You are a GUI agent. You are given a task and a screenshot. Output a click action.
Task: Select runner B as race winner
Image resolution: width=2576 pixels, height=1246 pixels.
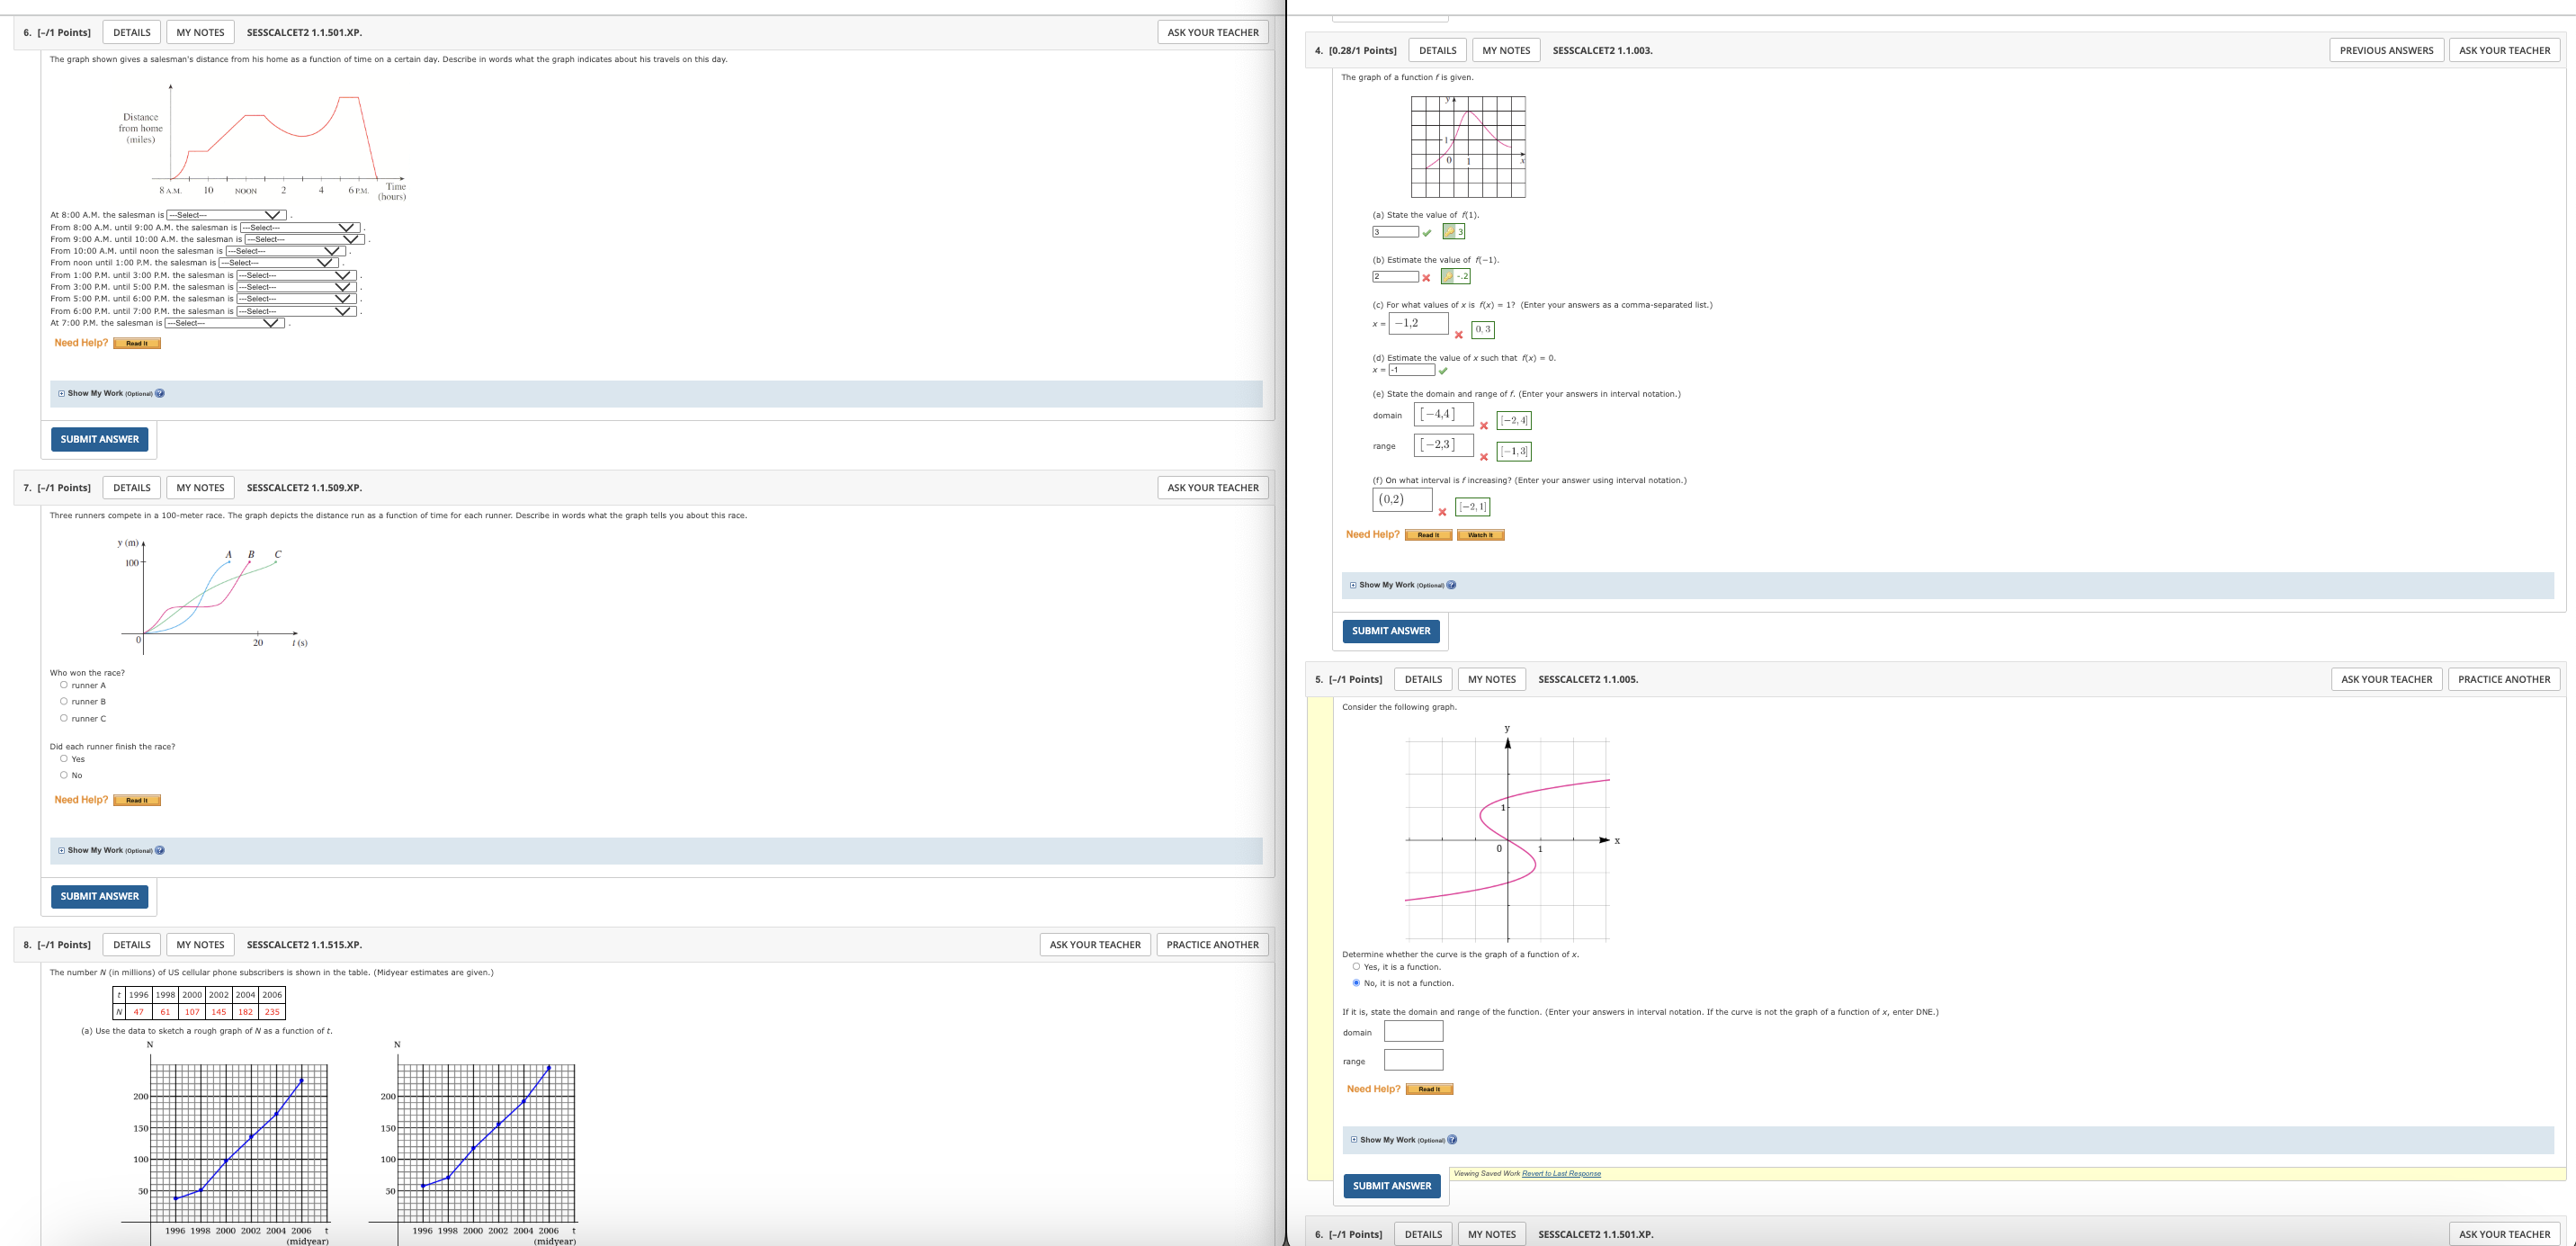[x=64, y=702]
